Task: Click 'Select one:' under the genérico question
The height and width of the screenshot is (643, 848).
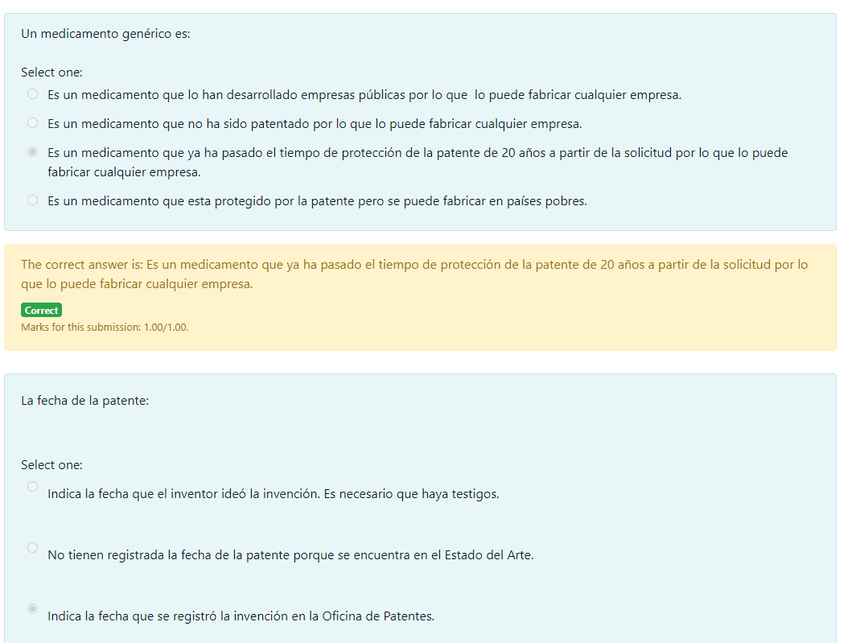Action: click(x=52, y=72)
